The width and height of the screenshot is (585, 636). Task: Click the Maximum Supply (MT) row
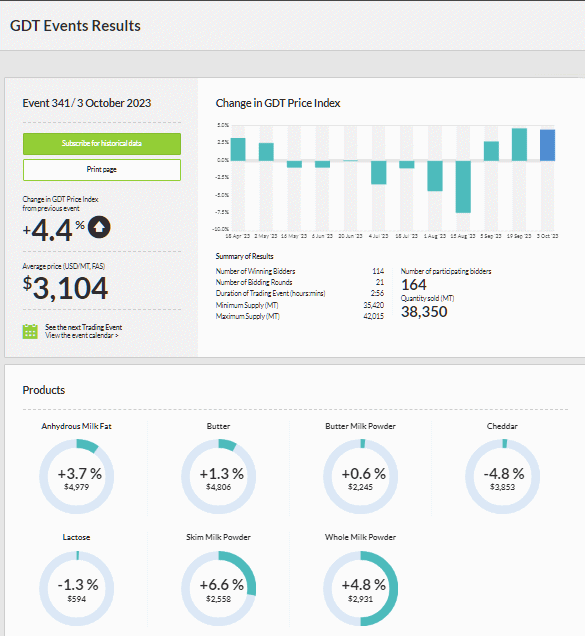pos(300,316)
